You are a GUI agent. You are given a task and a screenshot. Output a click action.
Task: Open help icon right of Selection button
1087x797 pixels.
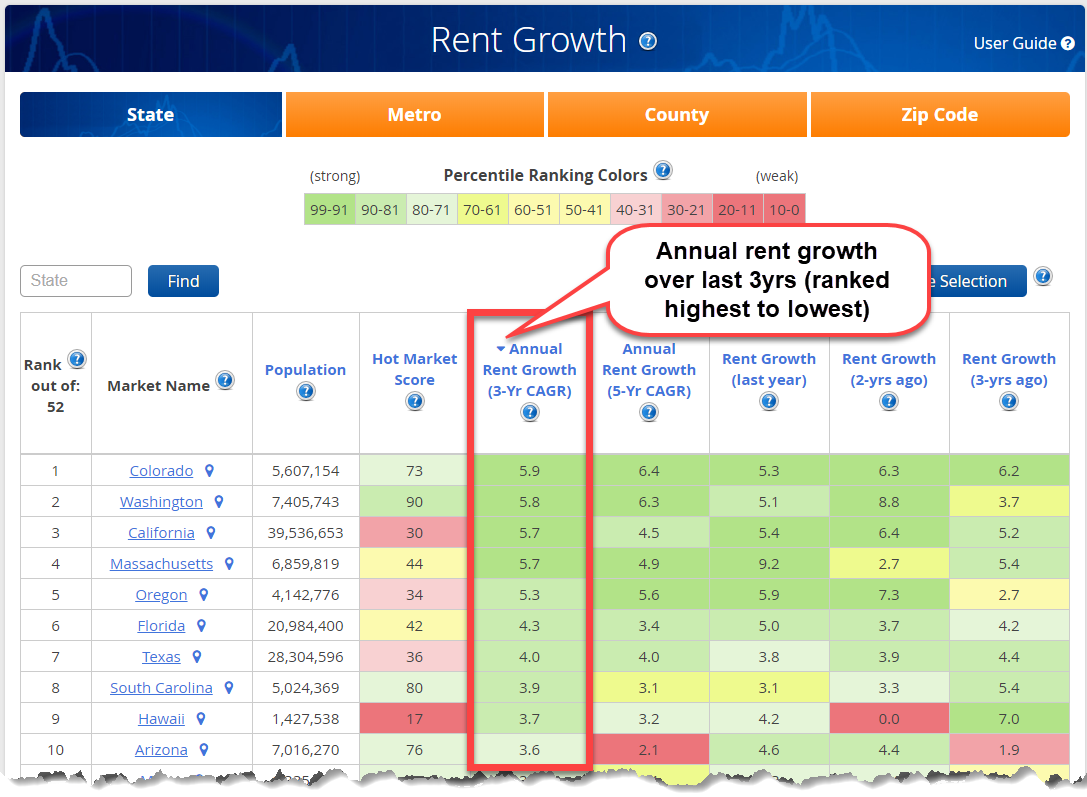[x=1043, y=276]
